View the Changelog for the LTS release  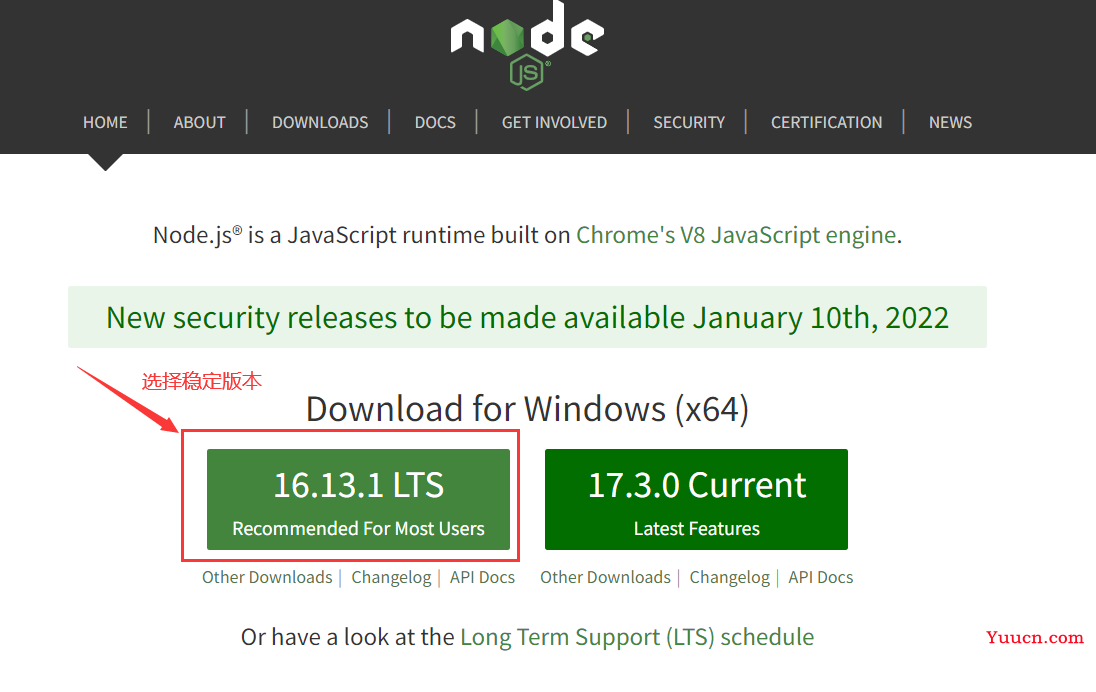click(x=391, y=577)
